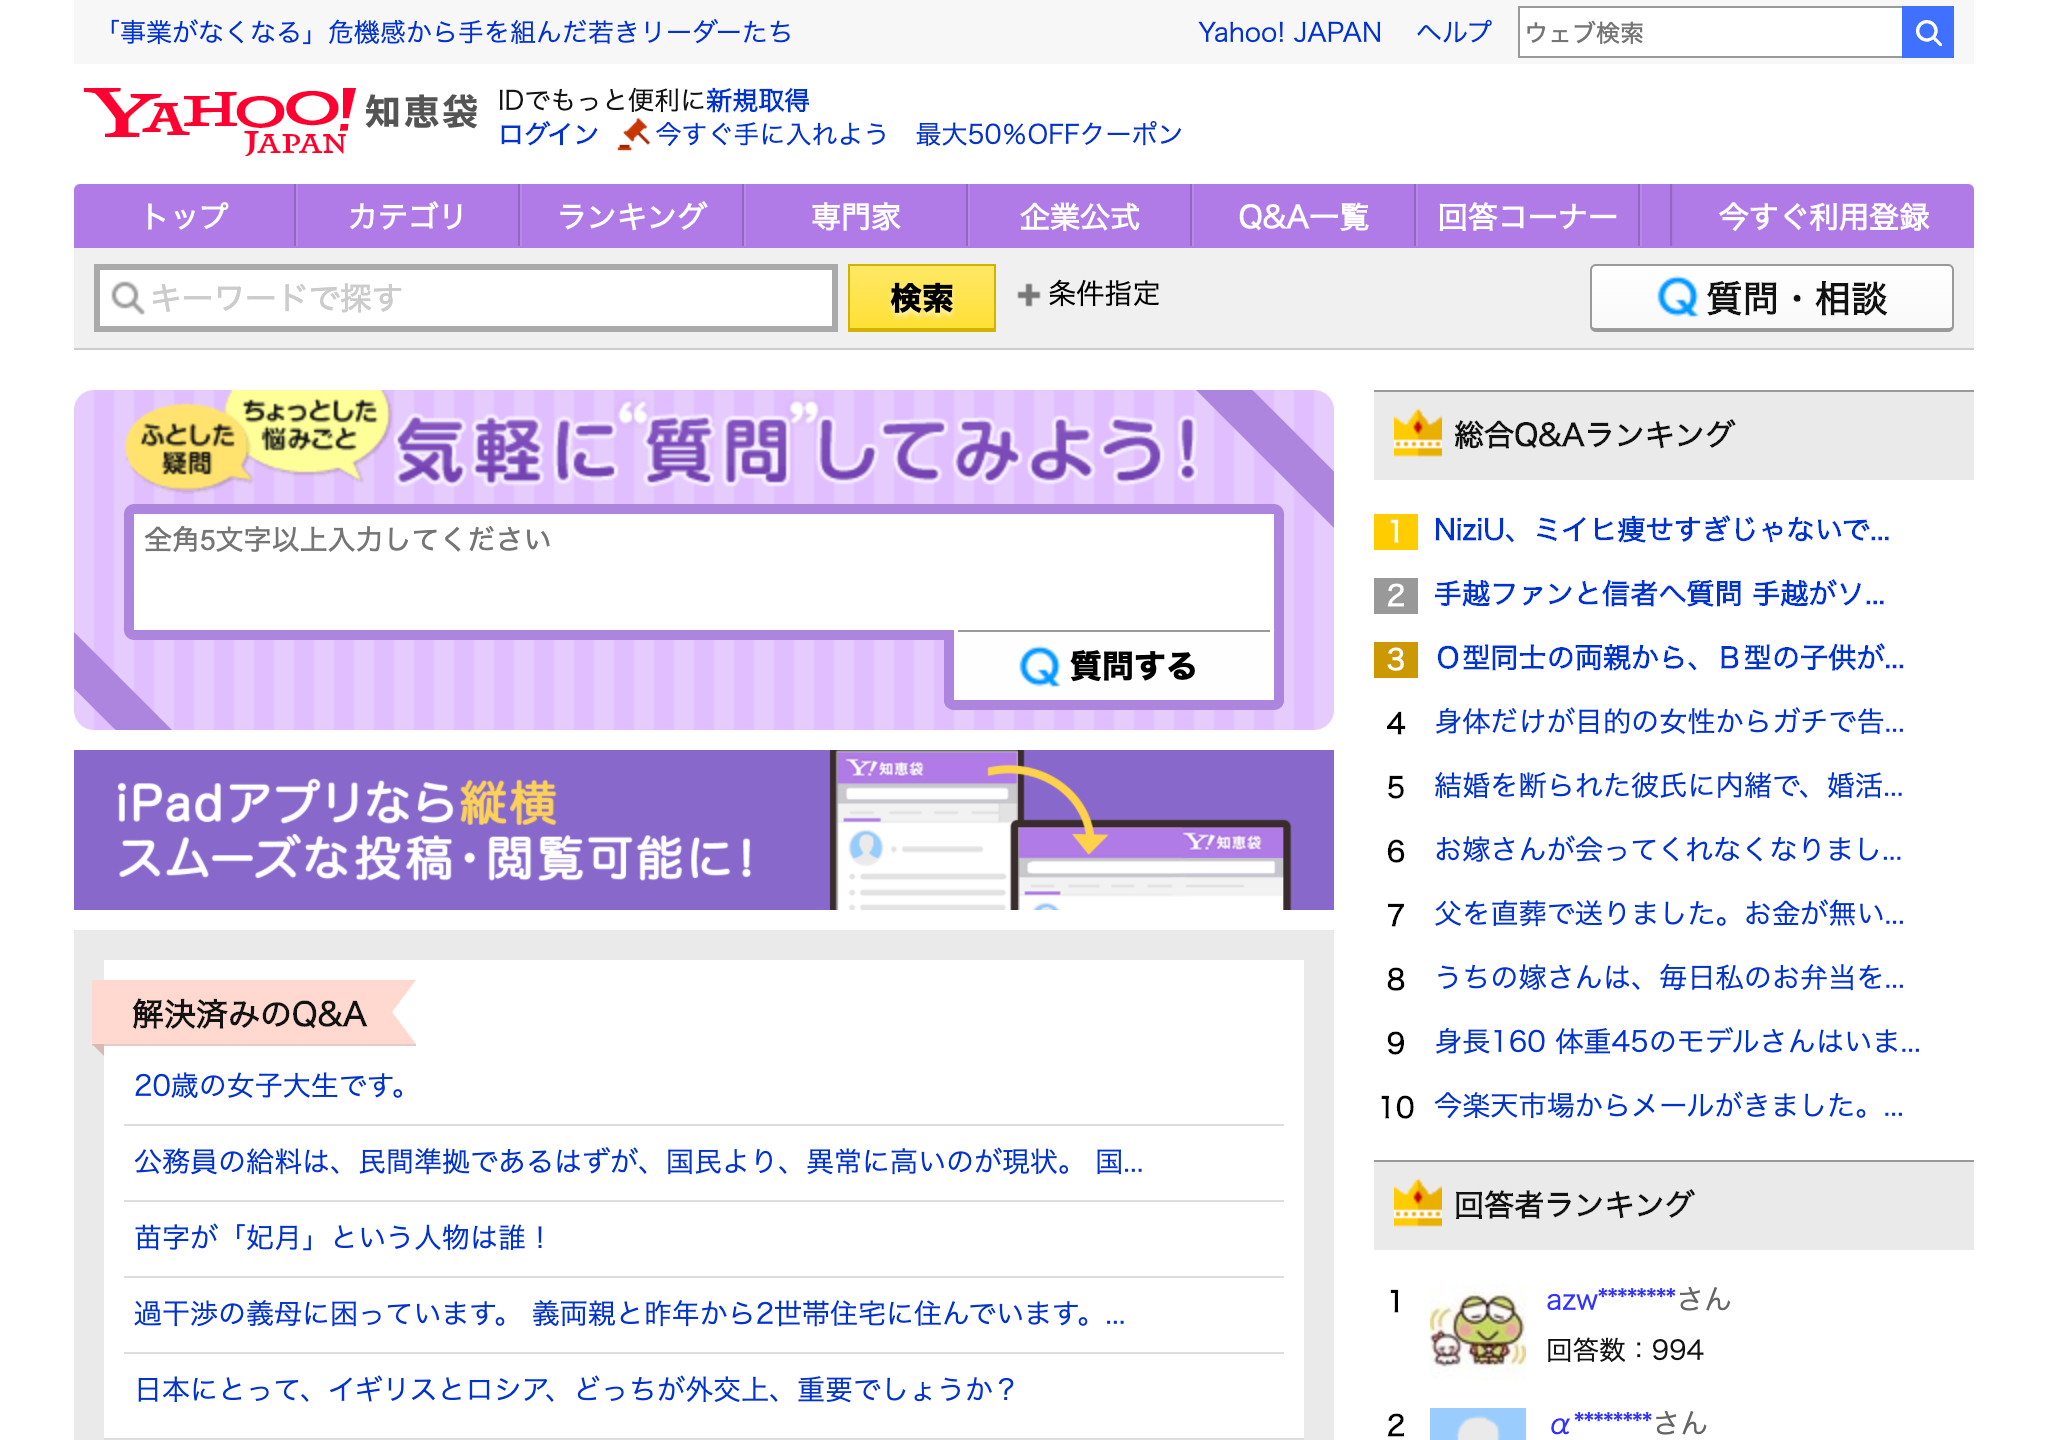Open the Yahoo! JAPAN link in header

click(x=1289, y=33)
